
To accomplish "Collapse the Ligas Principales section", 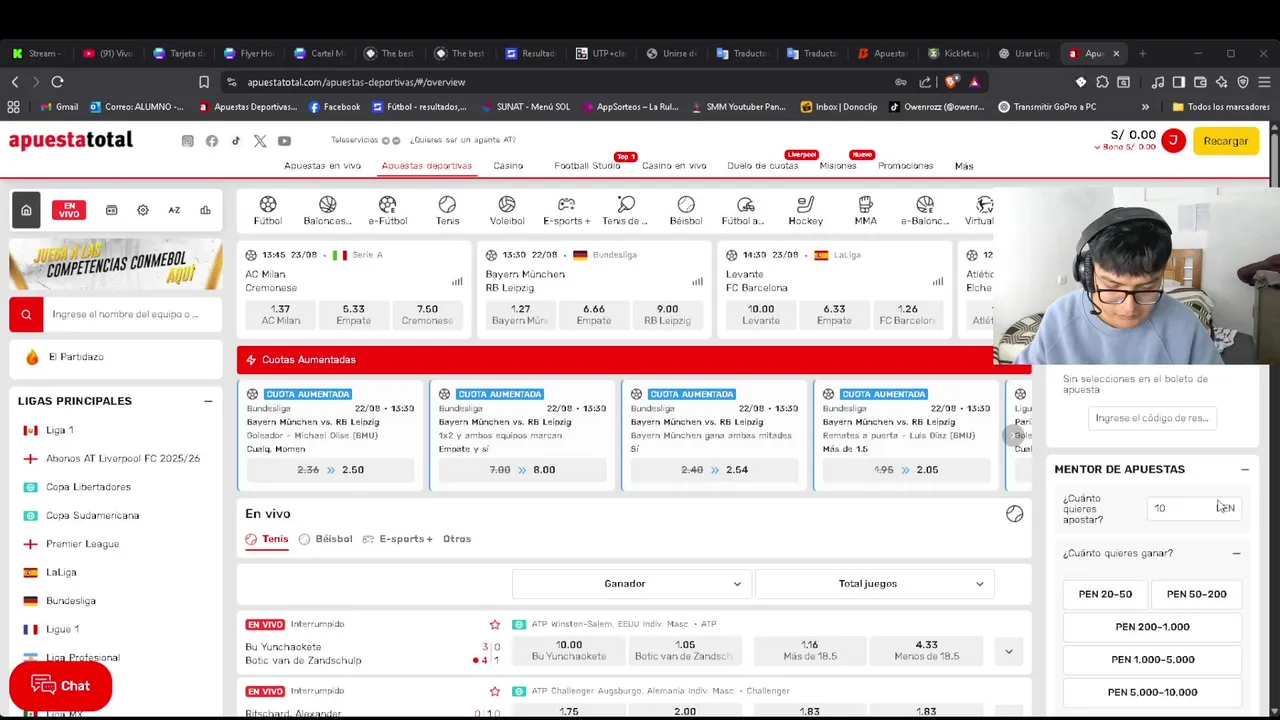I will coord(208,401).
